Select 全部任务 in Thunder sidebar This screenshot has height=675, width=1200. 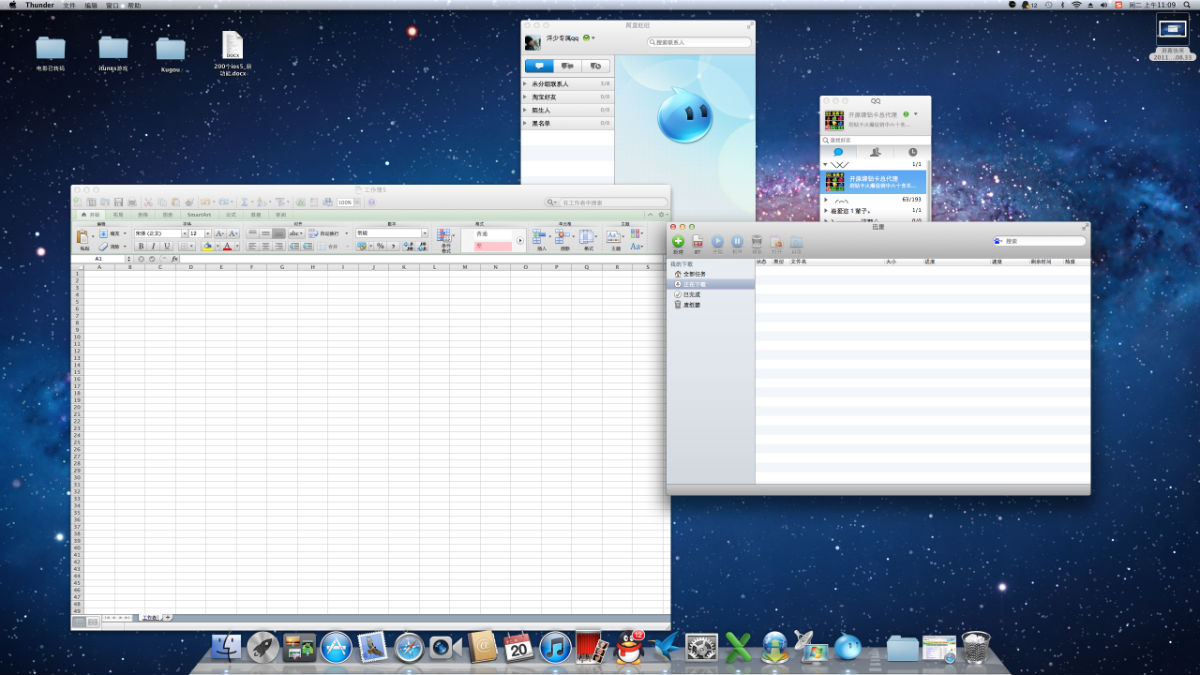click(694, 273)
